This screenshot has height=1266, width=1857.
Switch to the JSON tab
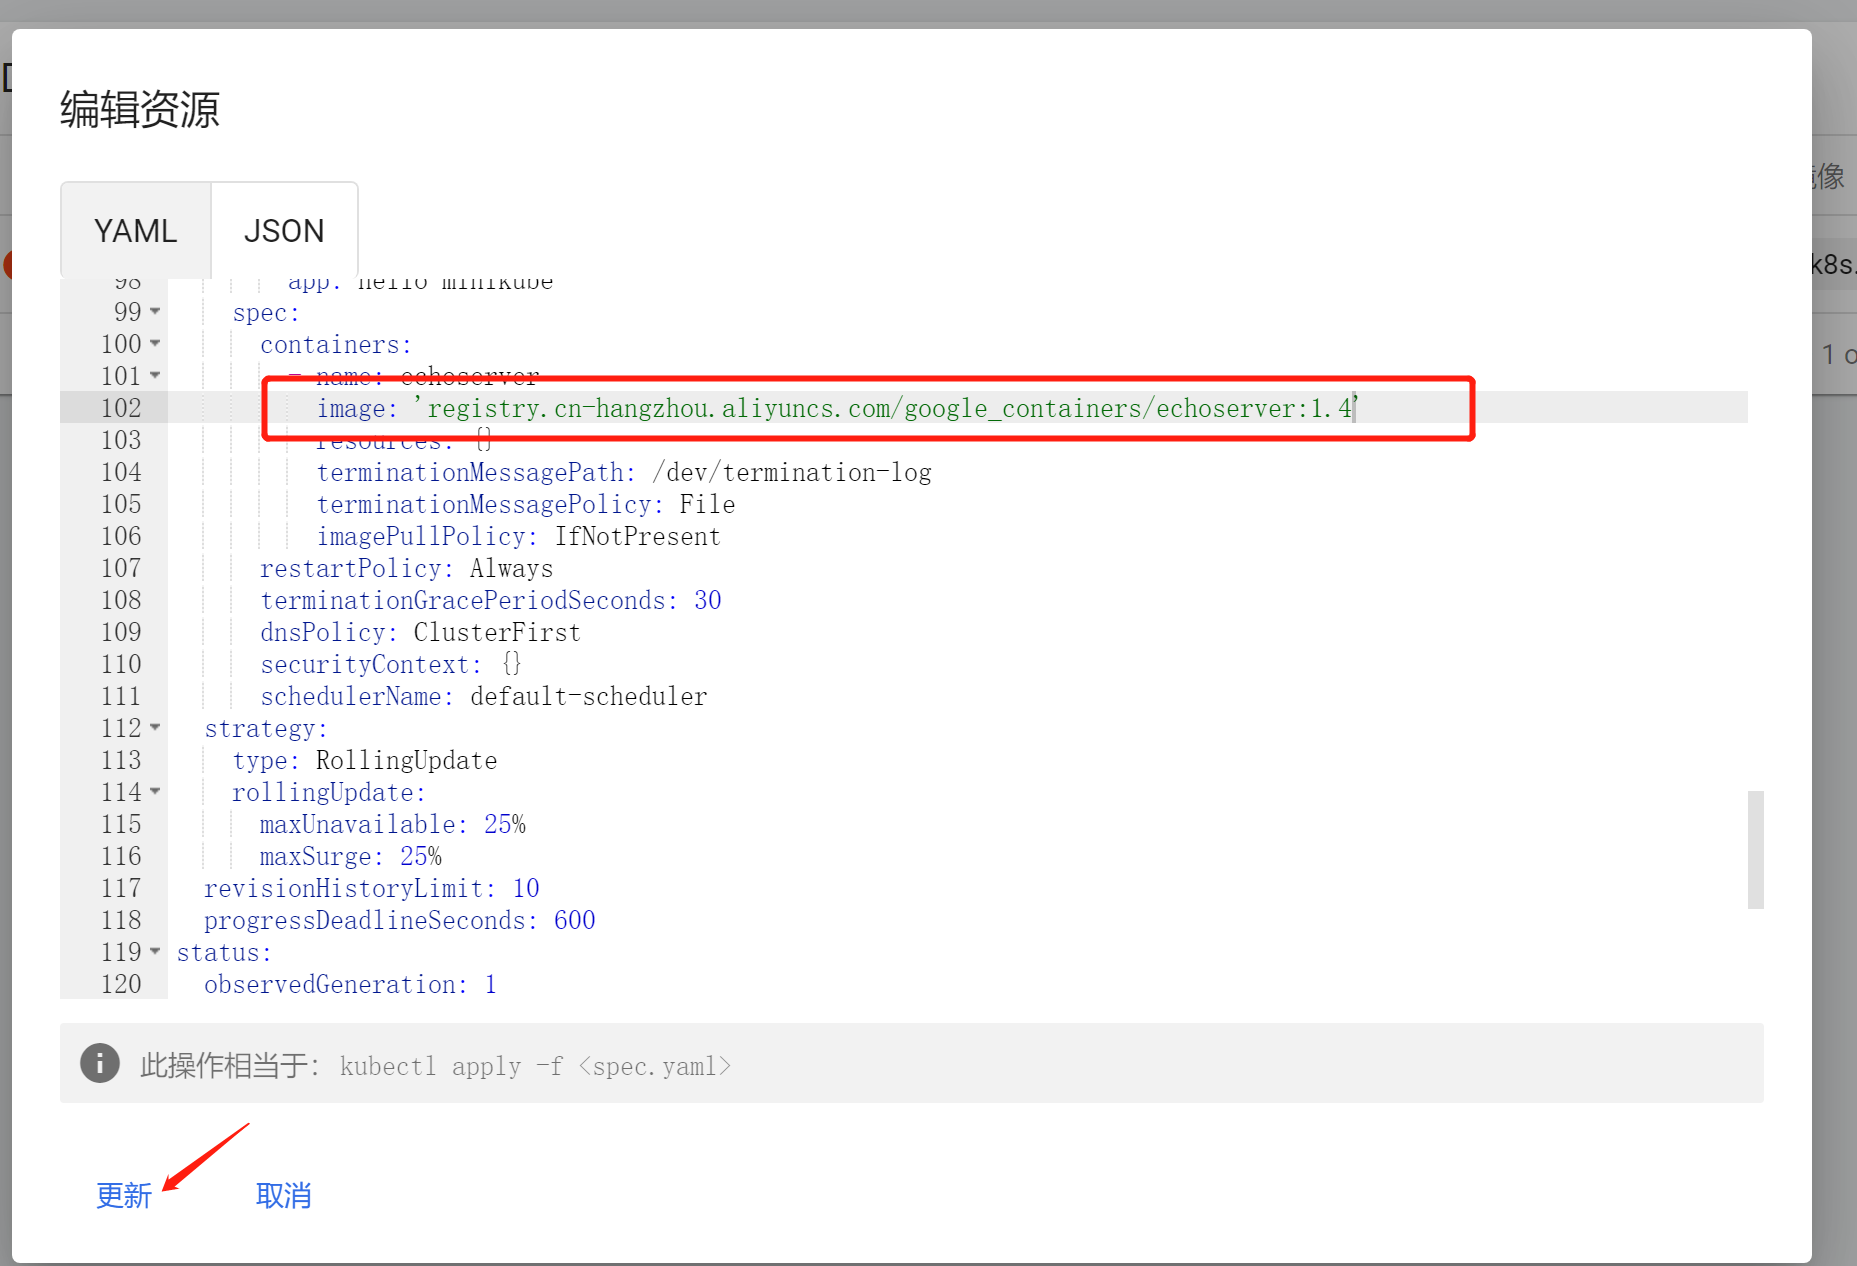pyautogui.click(x=283, y=230)
